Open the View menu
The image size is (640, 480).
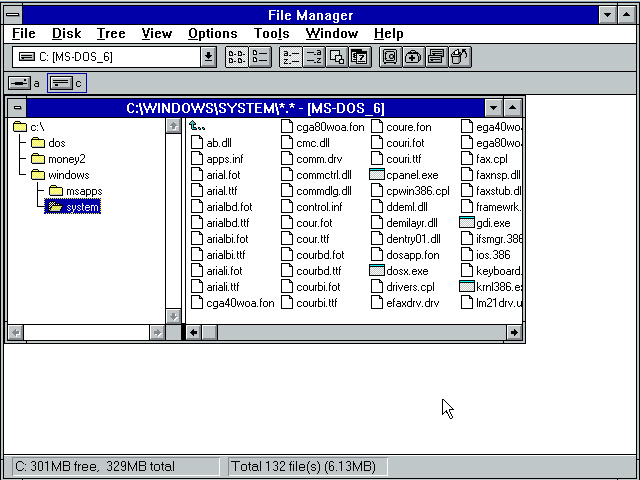157,33
